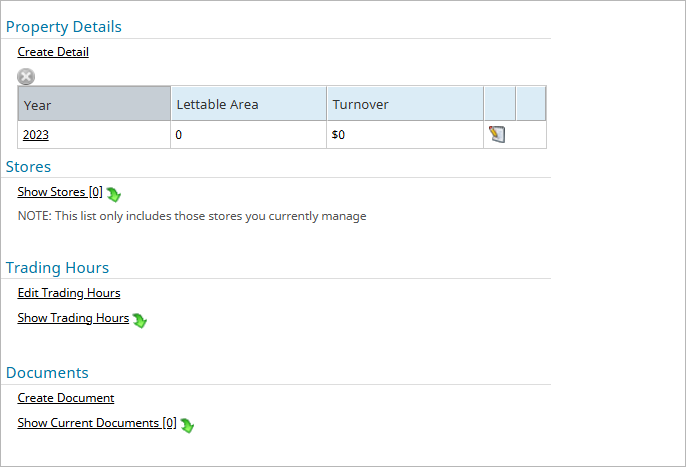Select the Lettable Area value 0 cell
Screen dimensions: 686x467
point(248,135)
